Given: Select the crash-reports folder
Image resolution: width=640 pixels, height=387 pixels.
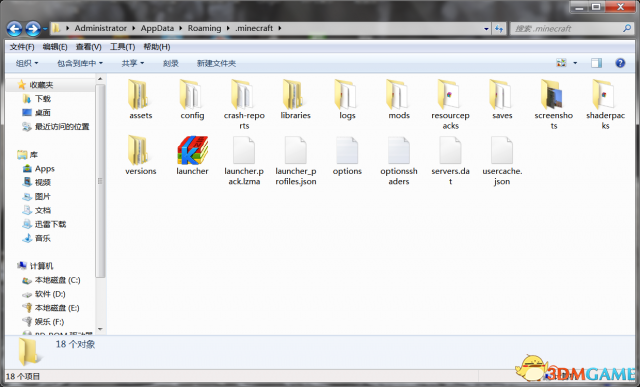Looking at the screenshot, I should (x=244, y=104).
